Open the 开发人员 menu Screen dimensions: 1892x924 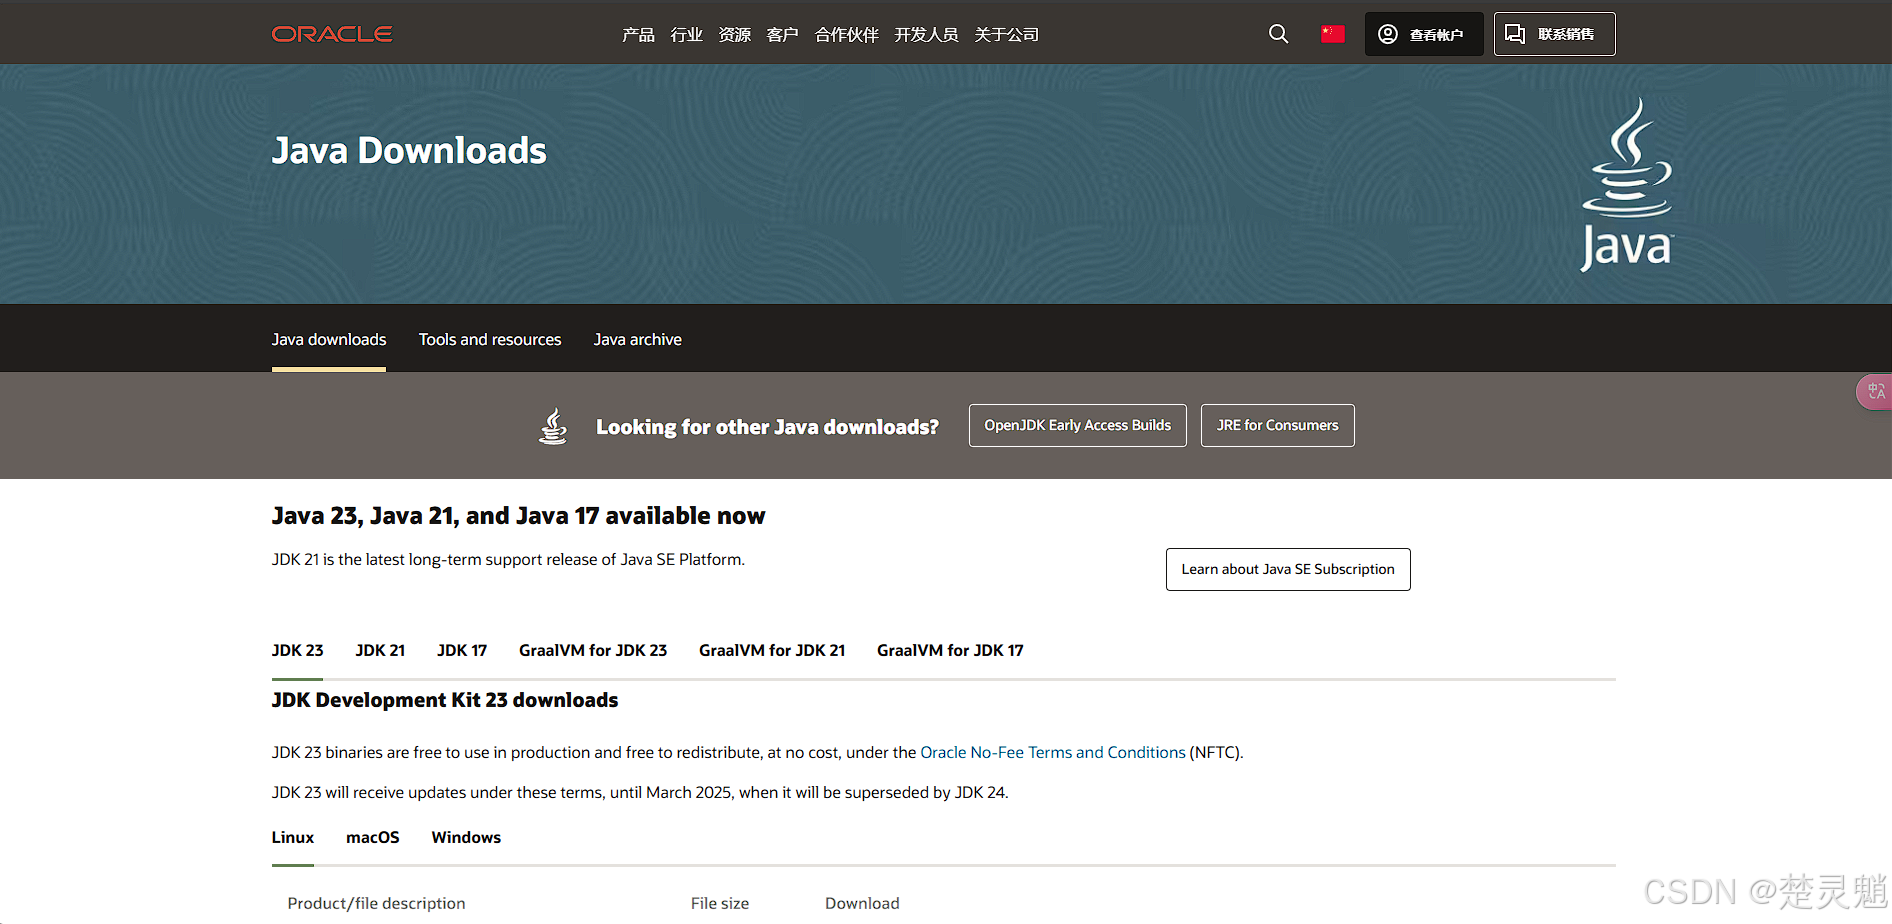tap(926, 35)
